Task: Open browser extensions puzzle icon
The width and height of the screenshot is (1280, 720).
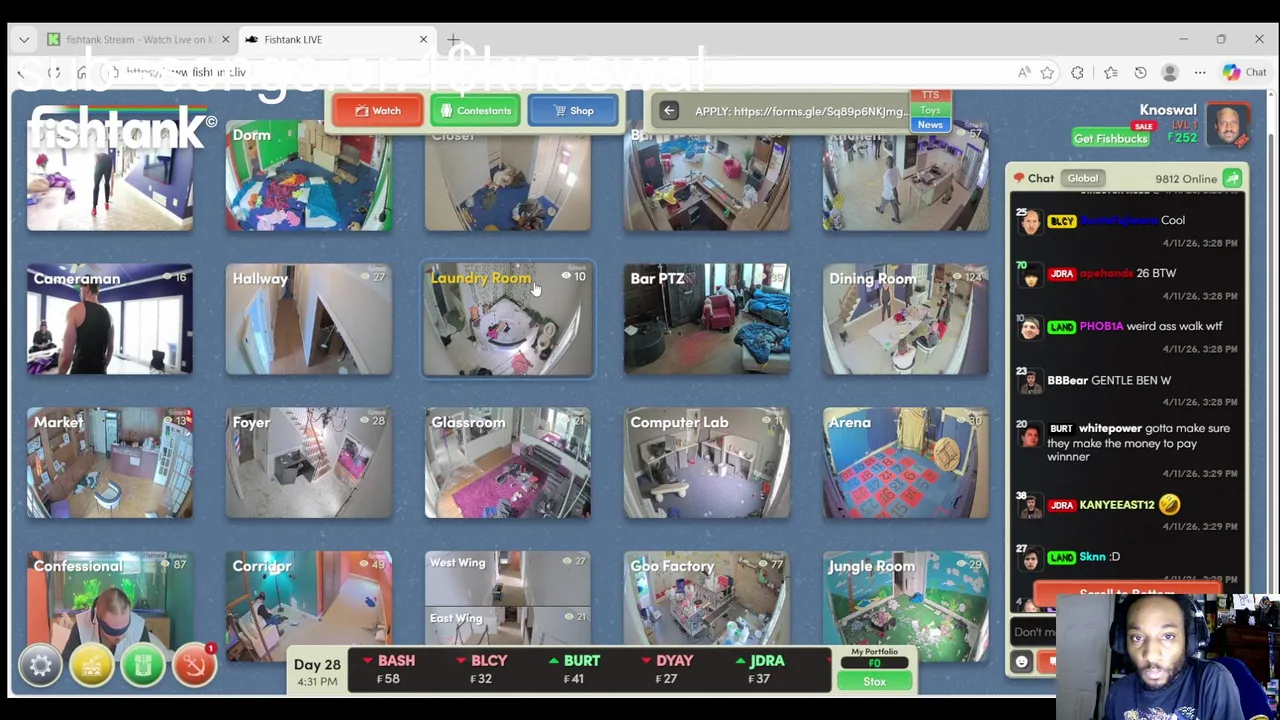Action: click(x=1077, y=72)
